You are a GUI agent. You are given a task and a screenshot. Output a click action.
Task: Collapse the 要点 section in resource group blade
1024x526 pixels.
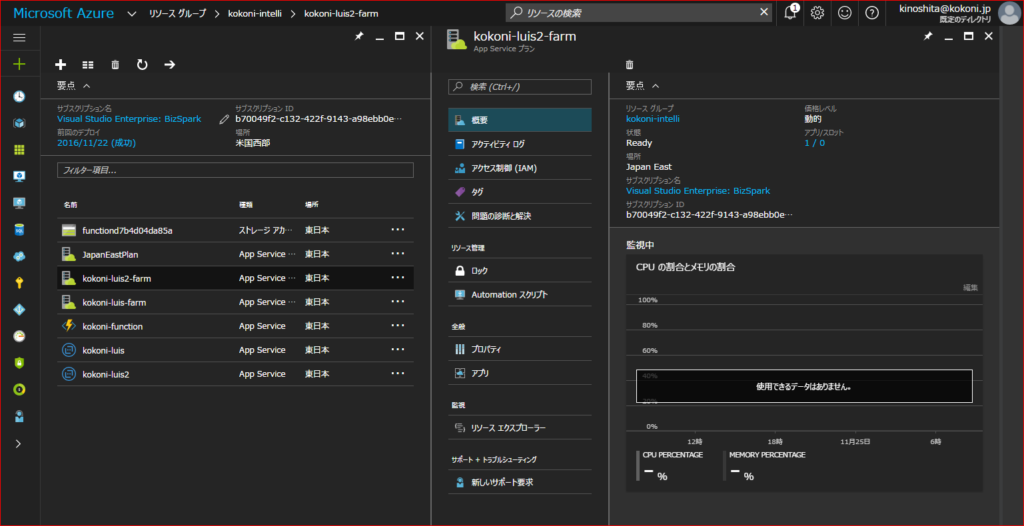pos(86,87)
